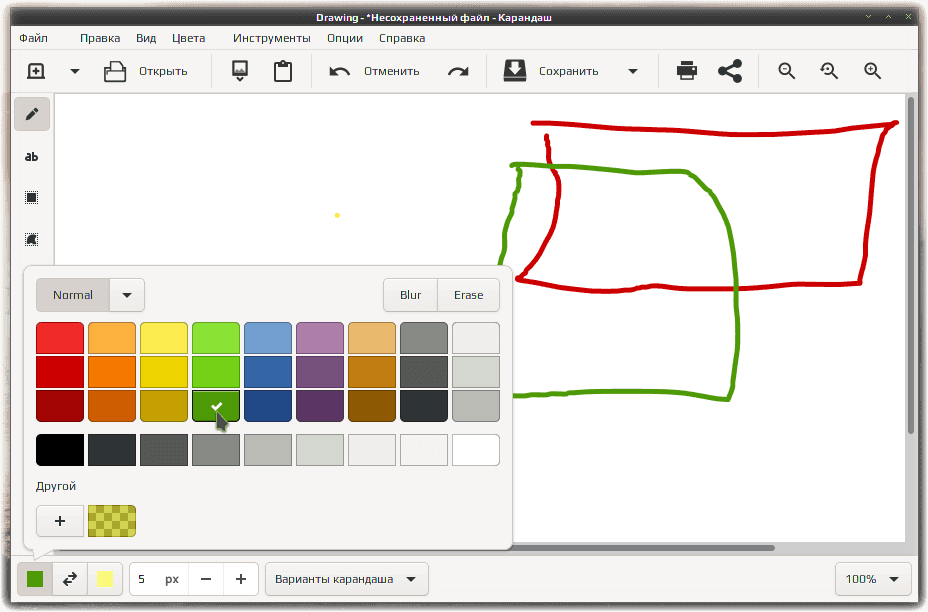Swap main and secondary colors
Screen dimensions: 928x612
[x=70, y=579]
